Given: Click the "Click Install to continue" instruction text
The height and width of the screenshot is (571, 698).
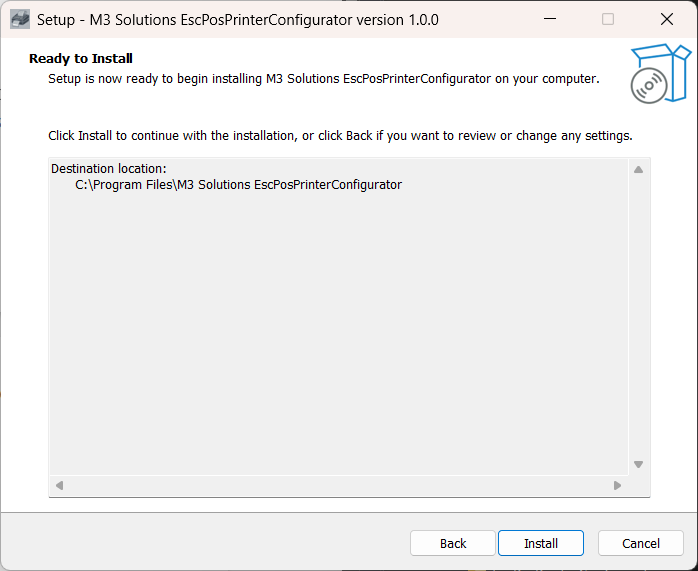Looking at the screenshot, I should (340, 135).
